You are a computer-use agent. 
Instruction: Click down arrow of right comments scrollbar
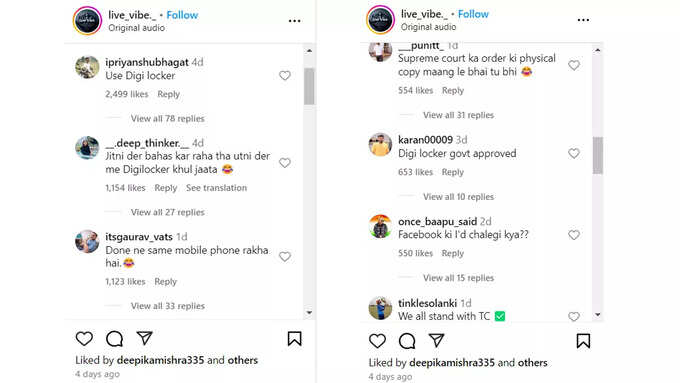(x=598, y=314)
